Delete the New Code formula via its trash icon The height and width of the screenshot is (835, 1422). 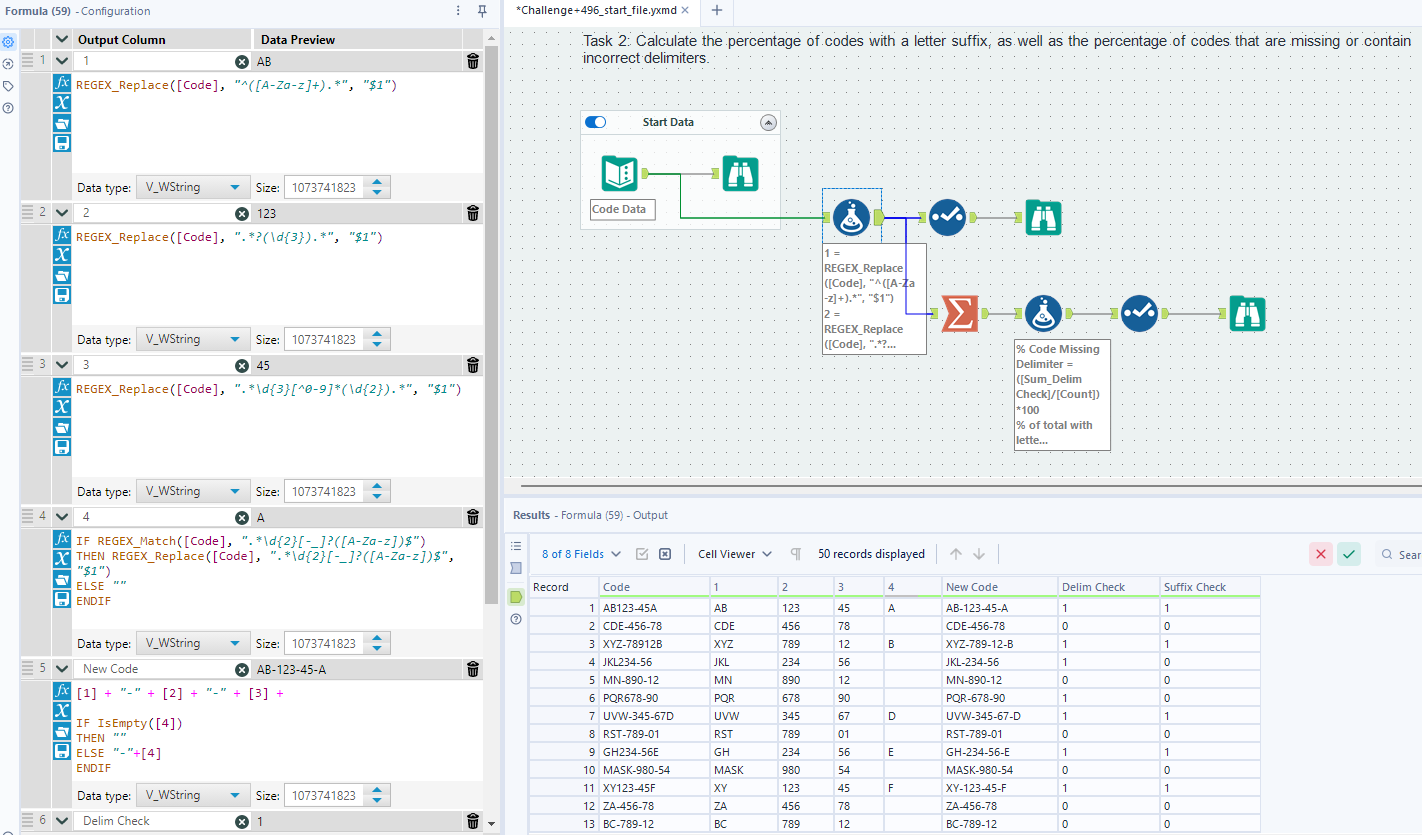pos(472,669)
